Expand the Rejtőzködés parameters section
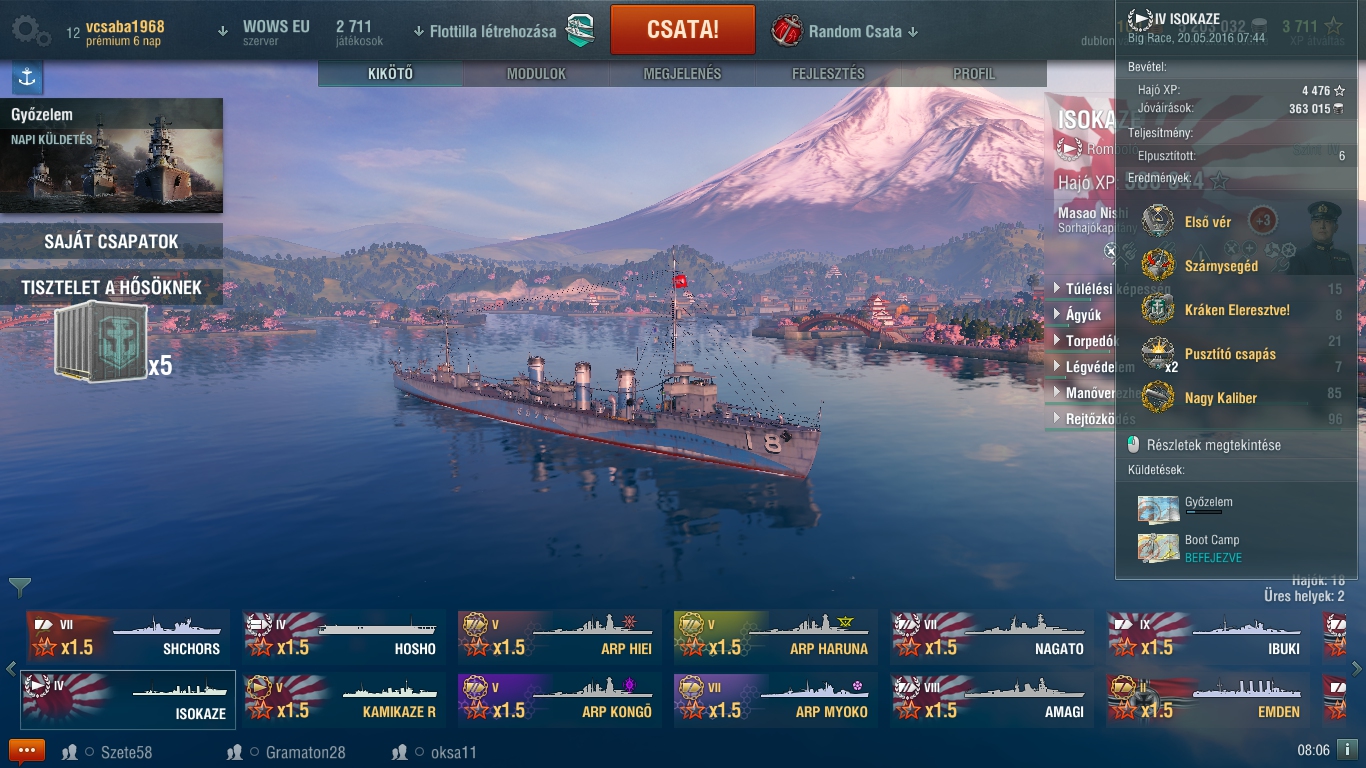This screenshot has width=1366, height=768. coord(1094,419)
